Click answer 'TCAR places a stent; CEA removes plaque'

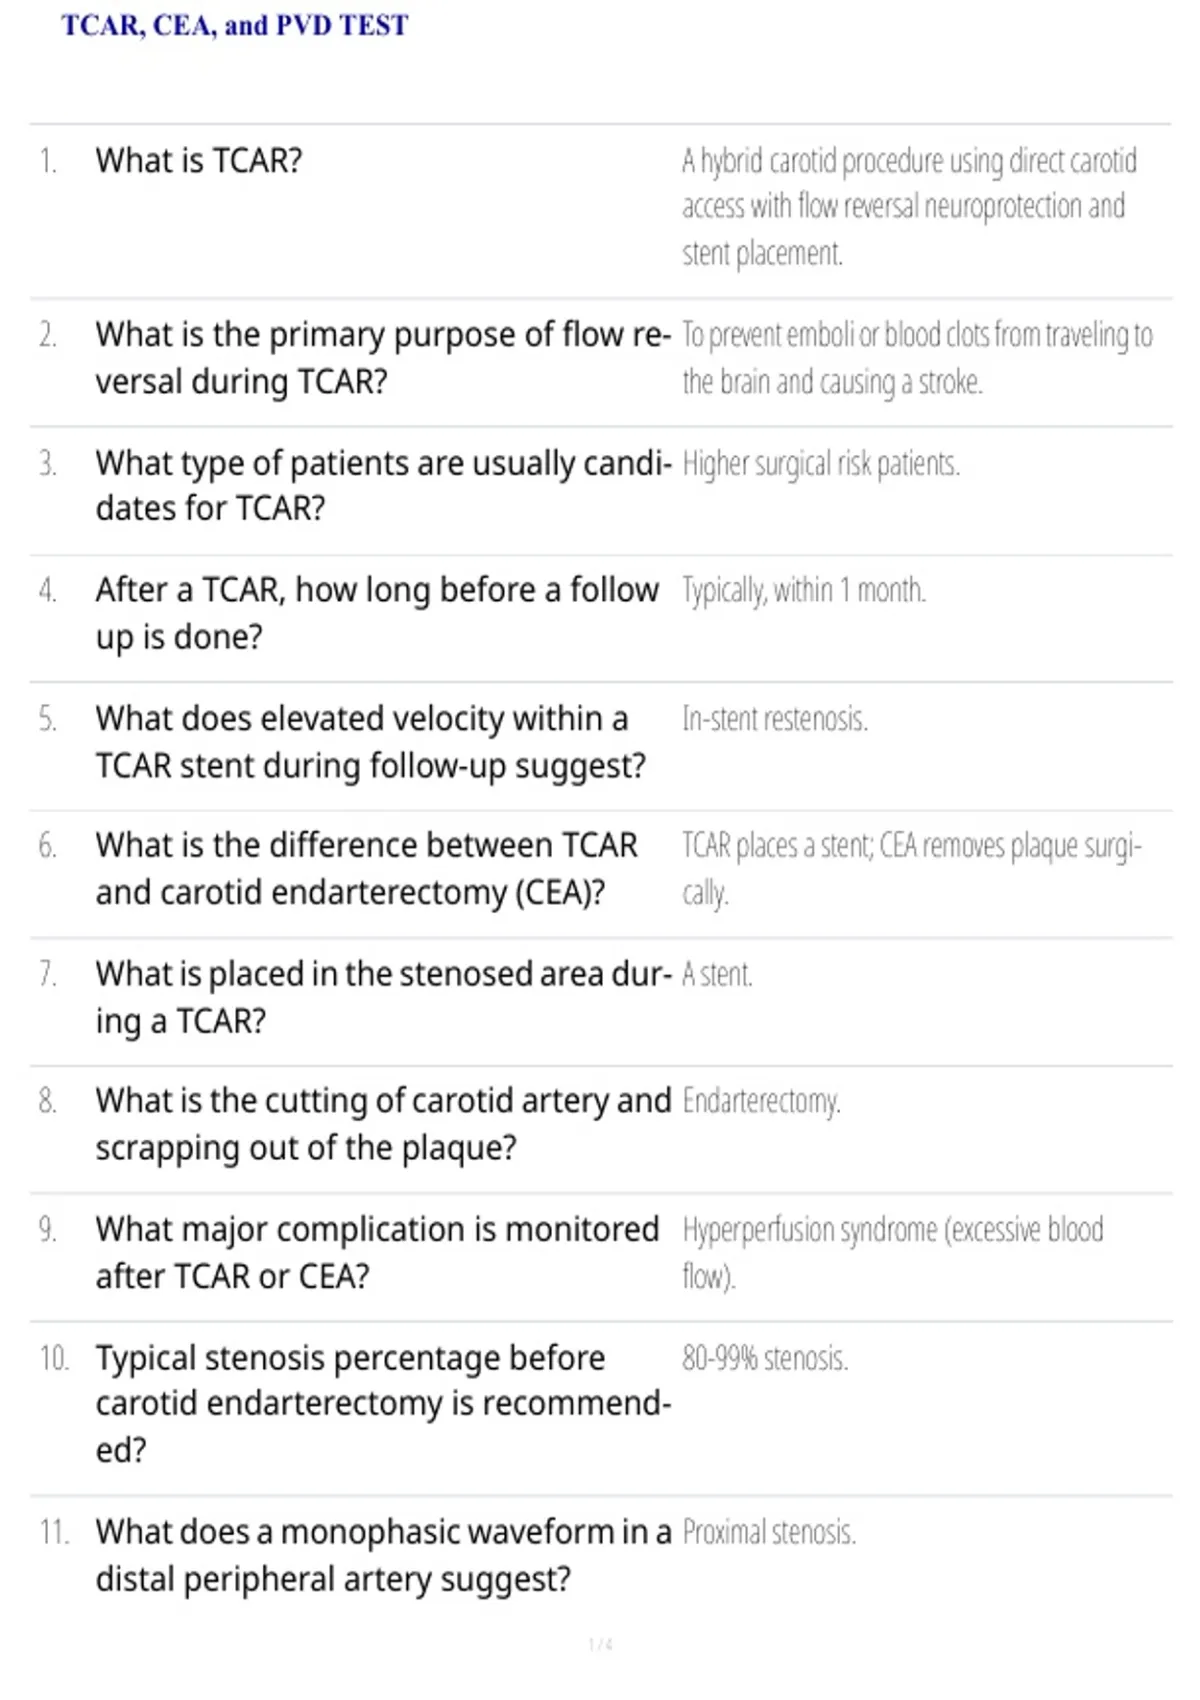click(912, 868)
